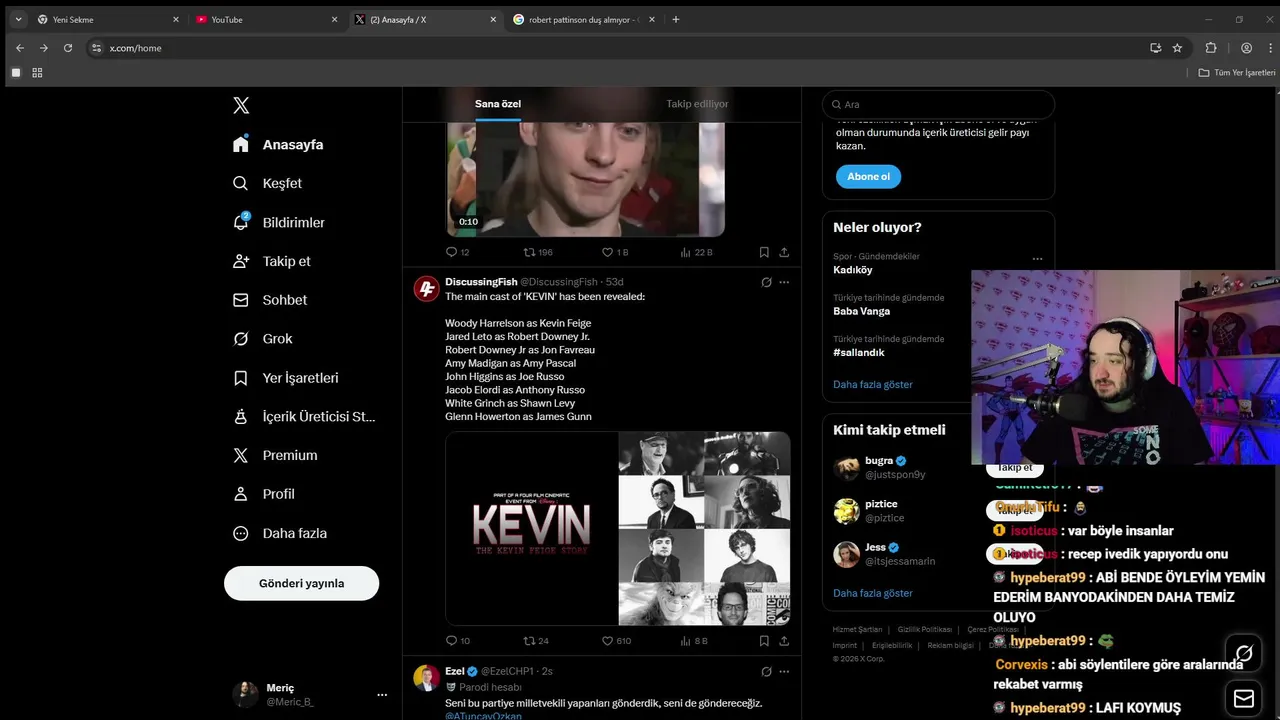
Task: Switch to robert pattinson search tab
Action: (x=584, y=19)
